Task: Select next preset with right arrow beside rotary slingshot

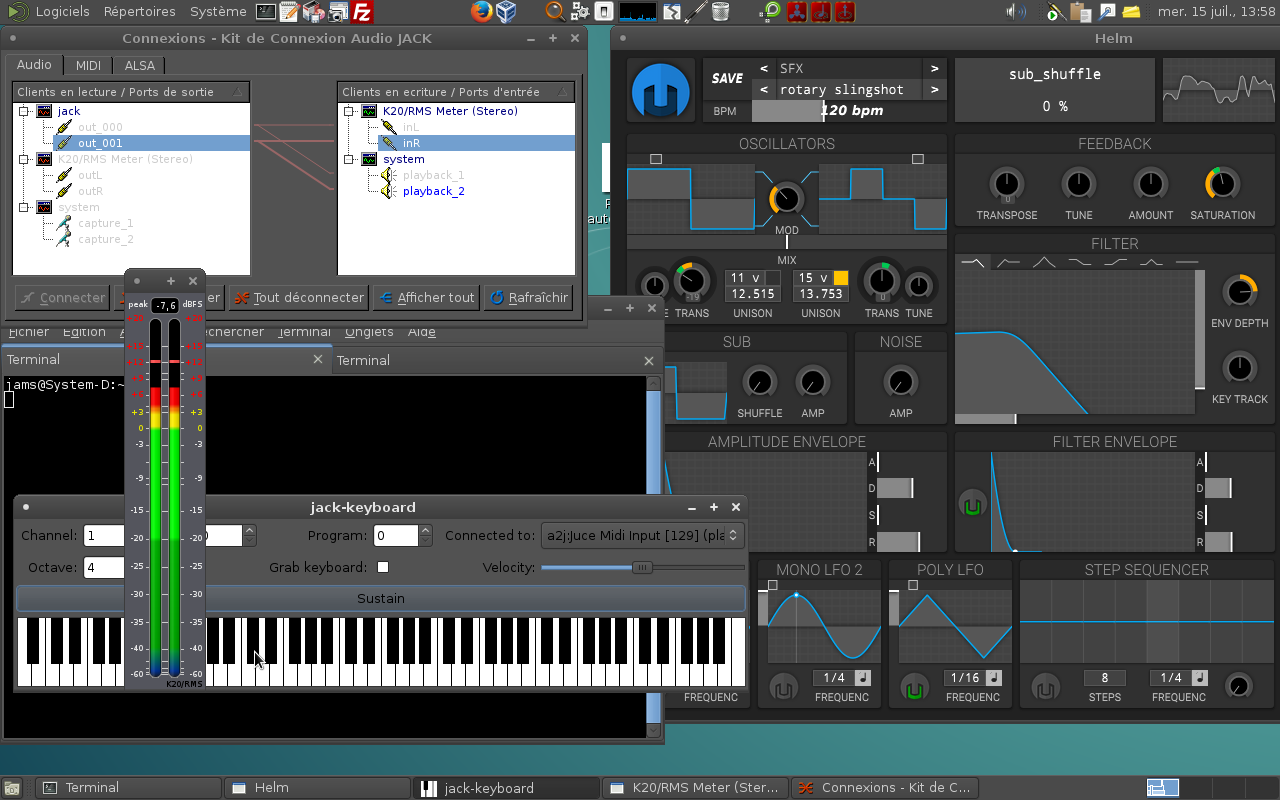Action: [934, 90]
